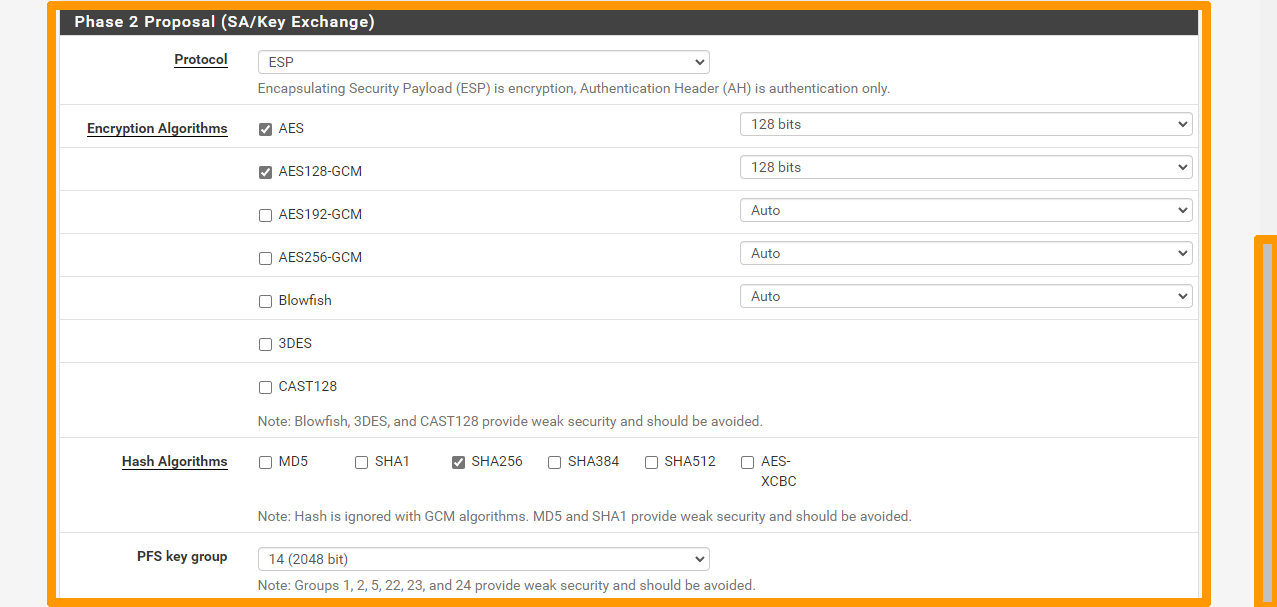Click the Hash Algorithms help link
This screenshot has height=607, width=1277.
point(175,461)
